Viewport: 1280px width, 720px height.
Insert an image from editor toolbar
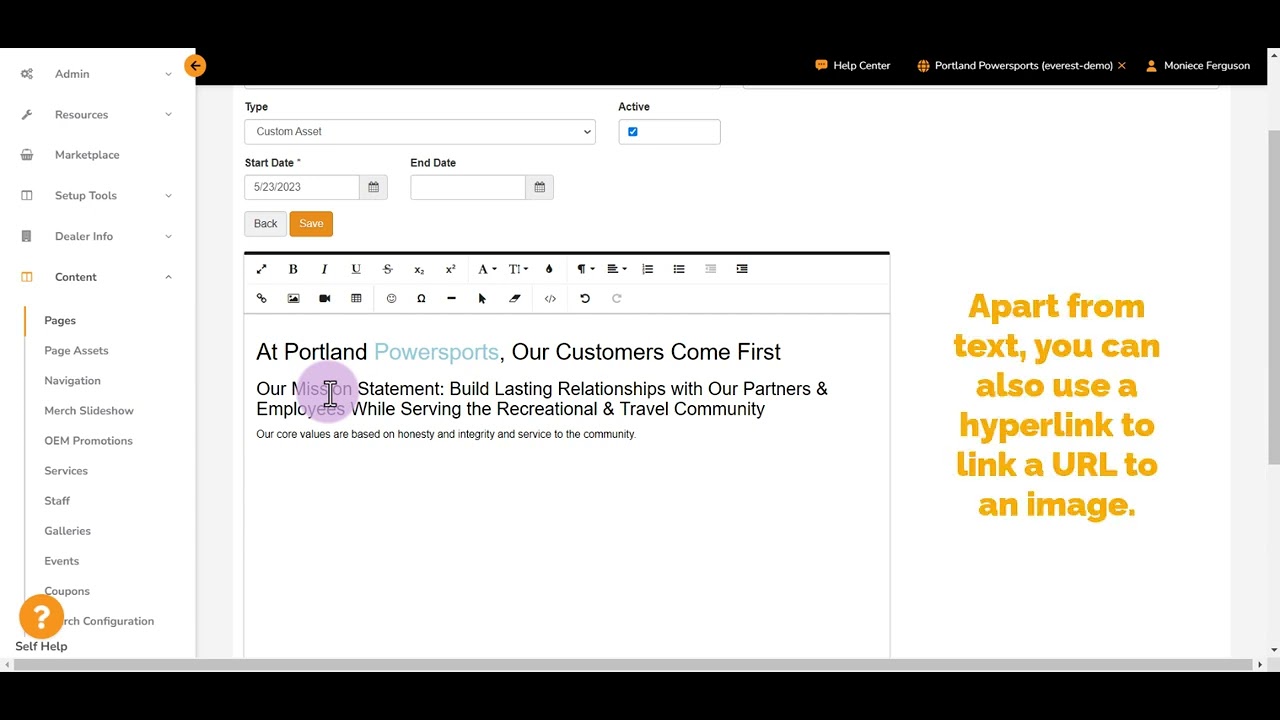click(293, 298)
